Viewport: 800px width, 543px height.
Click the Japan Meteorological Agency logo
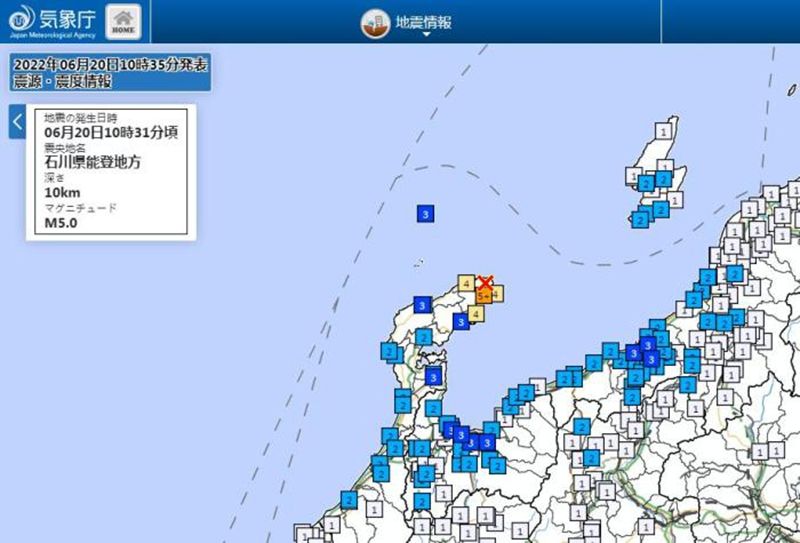click(x=21, y=20)
